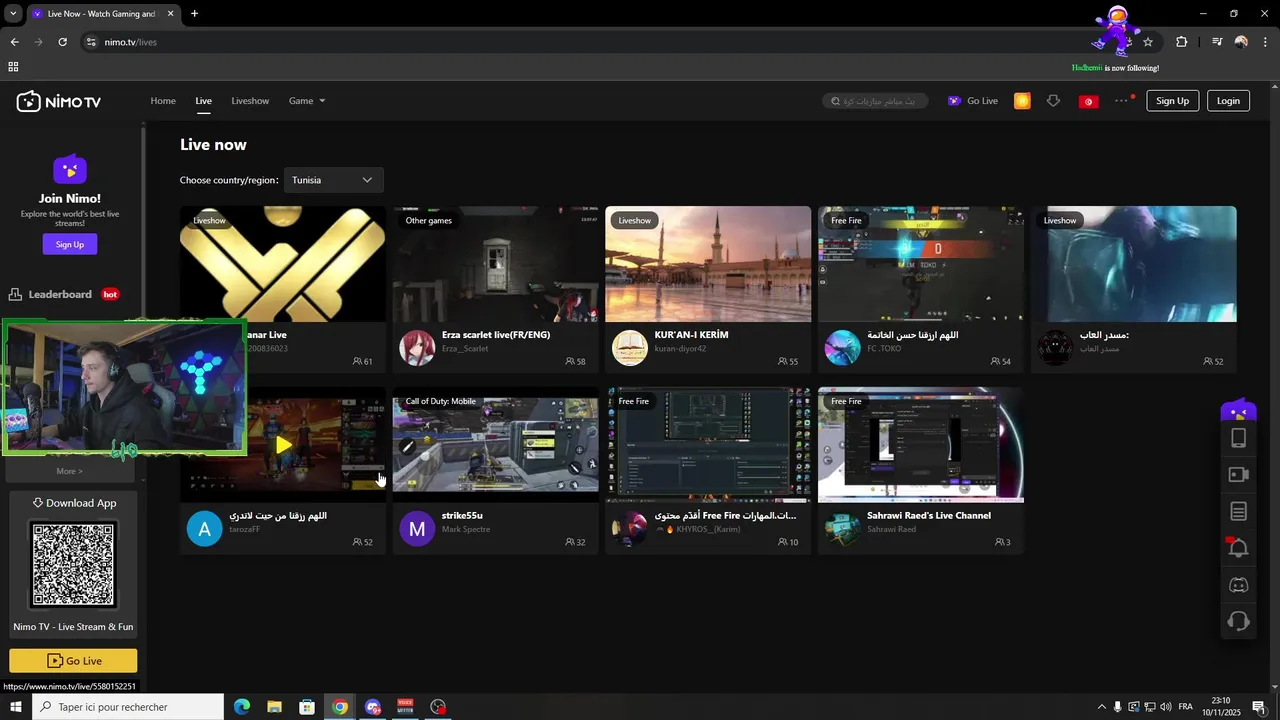Click the tarozaFF 'A' avatar
The height and width of the screenshot is (720, 1280).
point(204,529)
